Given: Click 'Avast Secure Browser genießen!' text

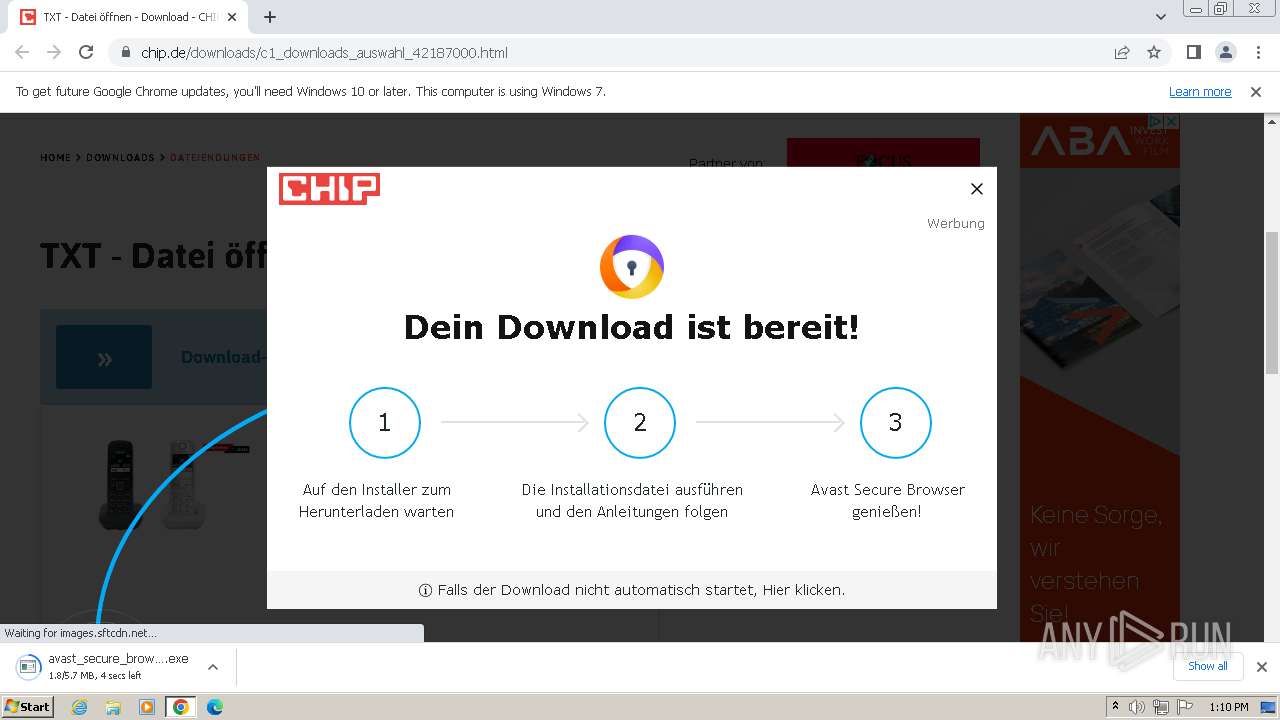Looking at the screenshot, I should point(888,501).
